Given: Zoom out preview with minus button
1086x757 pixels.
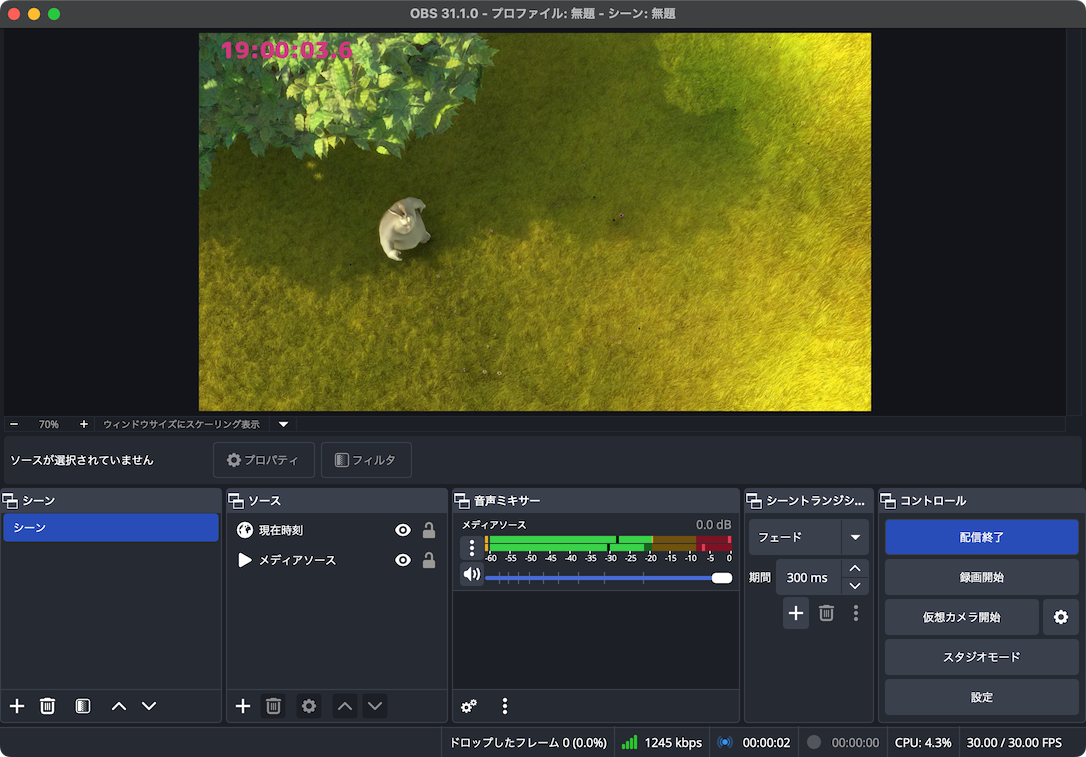Looking at the screenshot, I should (x=14, y=424).
